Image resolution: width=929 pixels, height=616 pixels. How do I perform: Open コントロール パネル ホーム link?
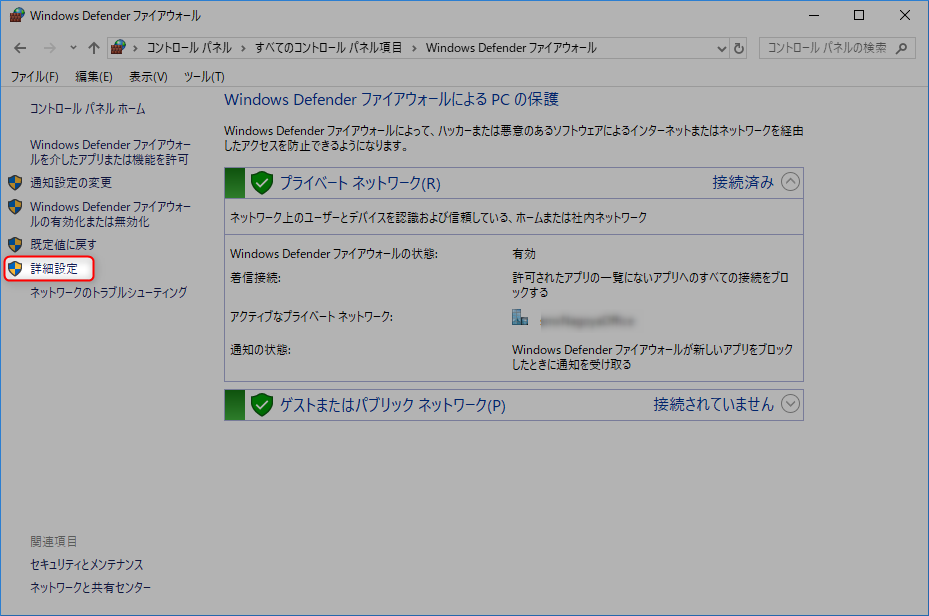click(88, 109)
